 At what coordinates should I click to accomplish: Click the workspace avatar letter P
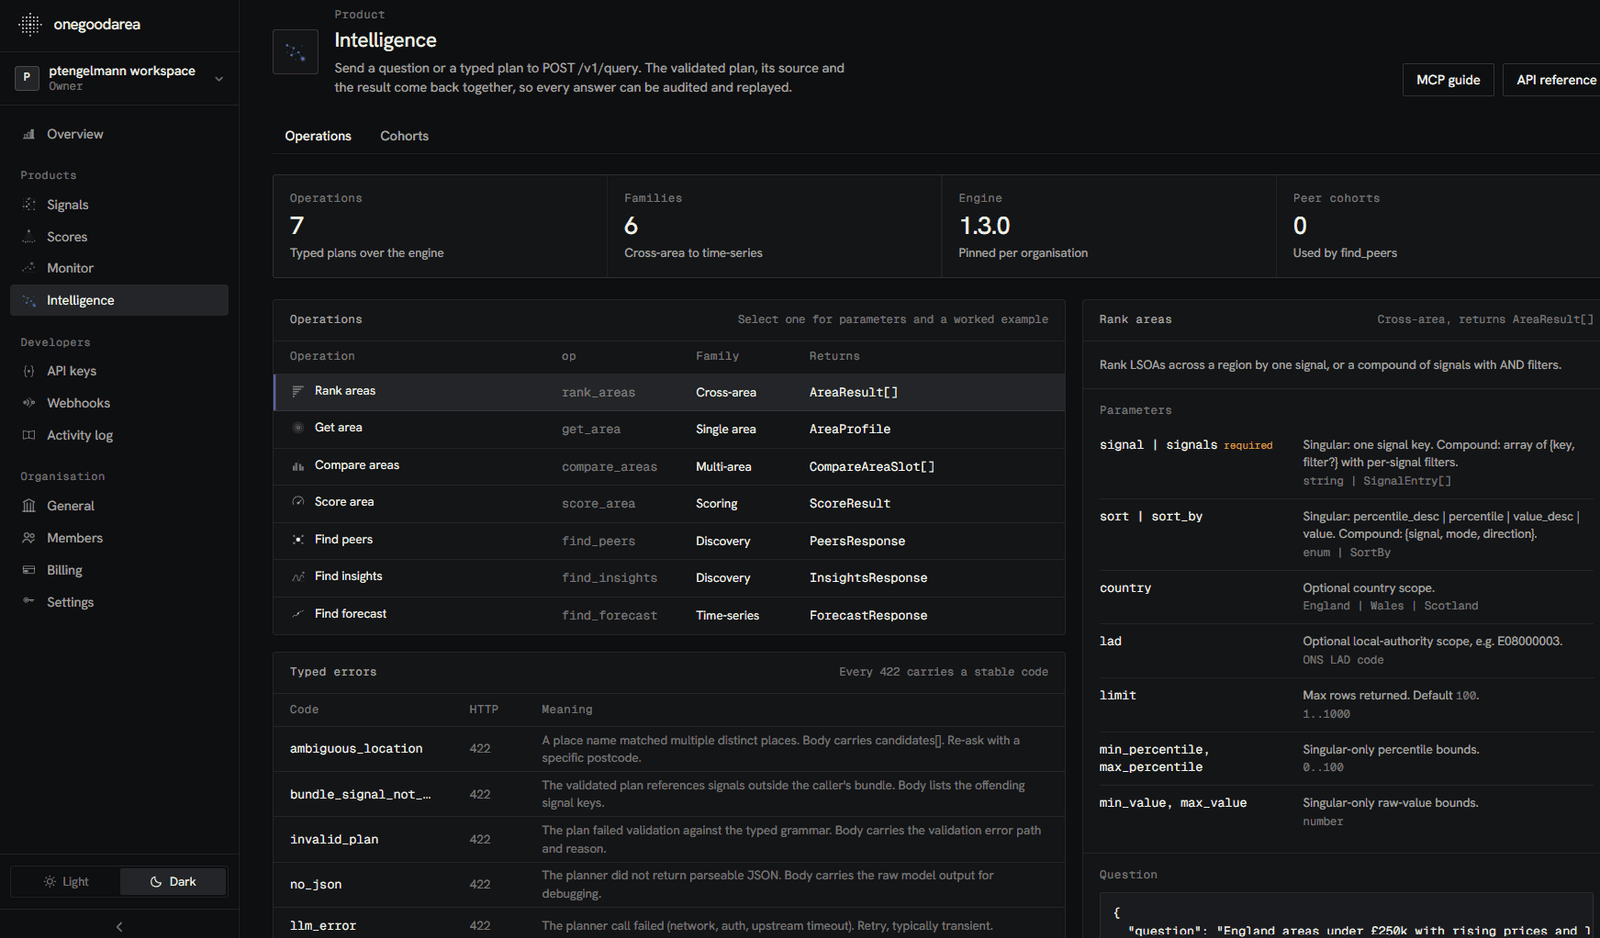pyautogui.click(x=27, y=77)
